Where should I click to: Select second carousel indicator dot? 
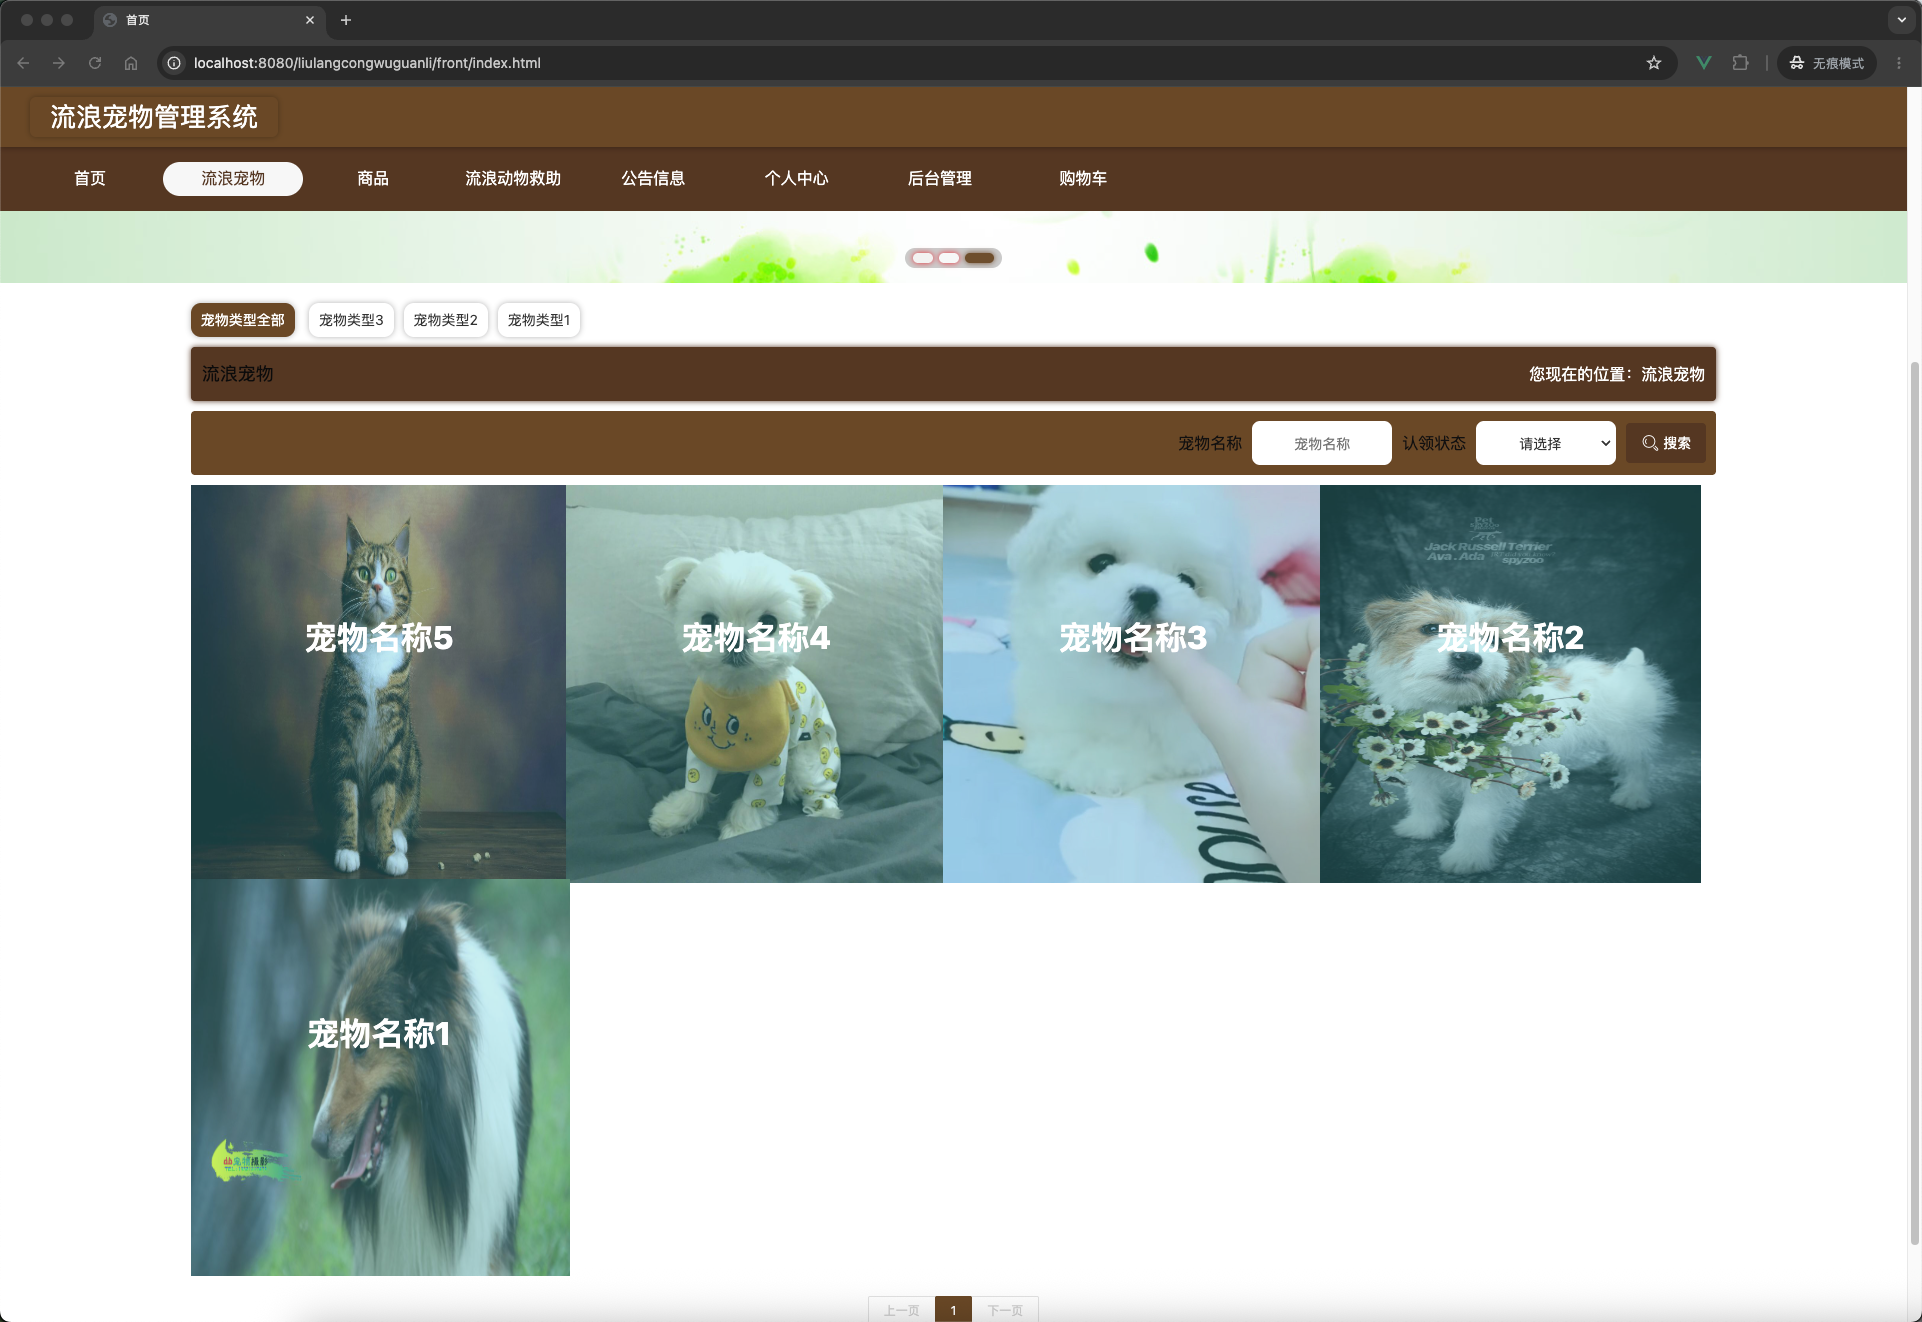coord(949,258)
